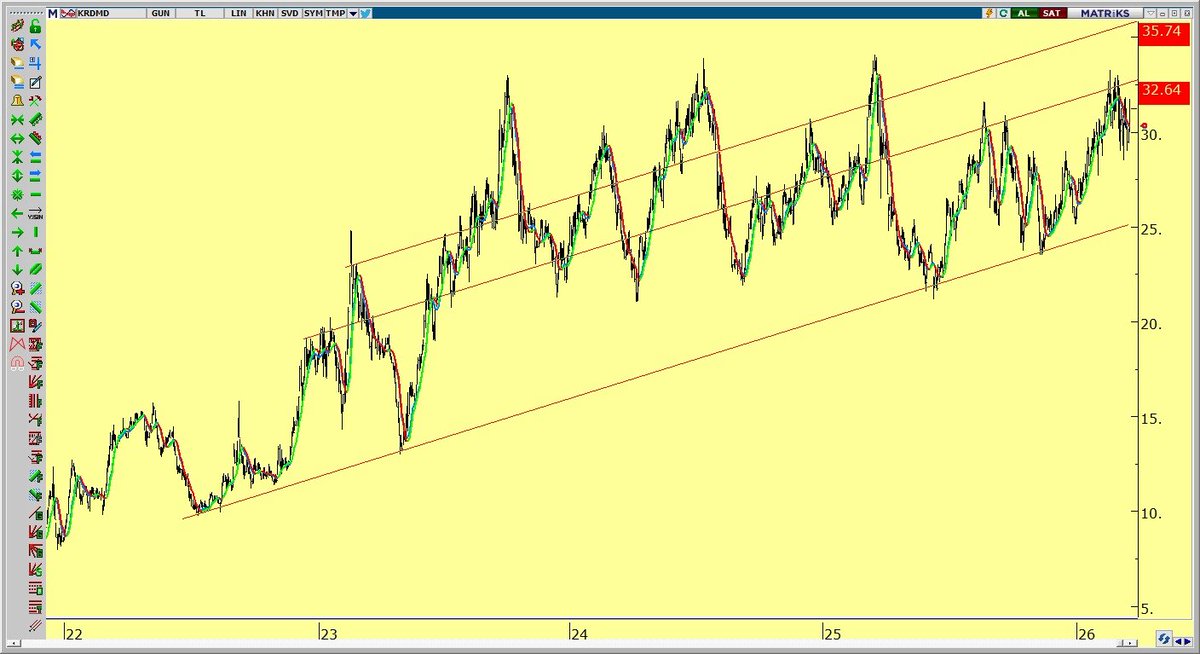Click the diagonal lines icon at toolbar bottom
The height and width of the screenshot is (654, 1200).
tap(35, 626)
